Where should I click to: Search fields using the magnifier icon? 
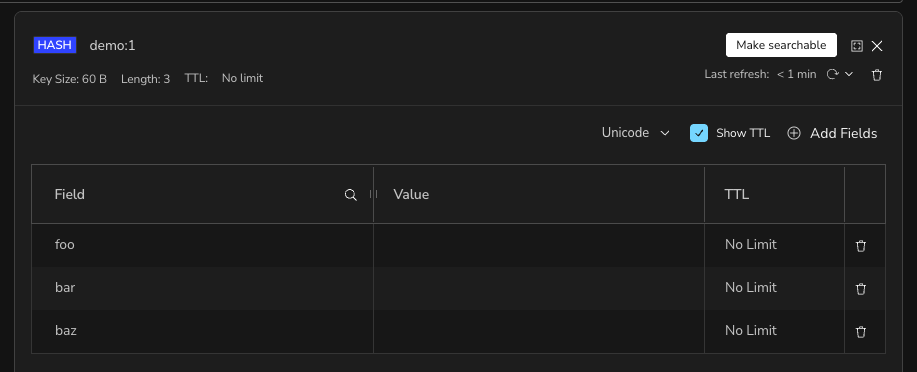tap(351, 195)
